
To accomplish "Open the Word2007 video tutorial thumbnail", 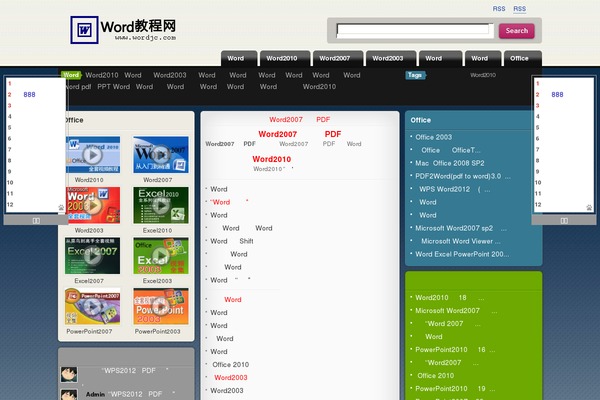I will tap(161, 155).
